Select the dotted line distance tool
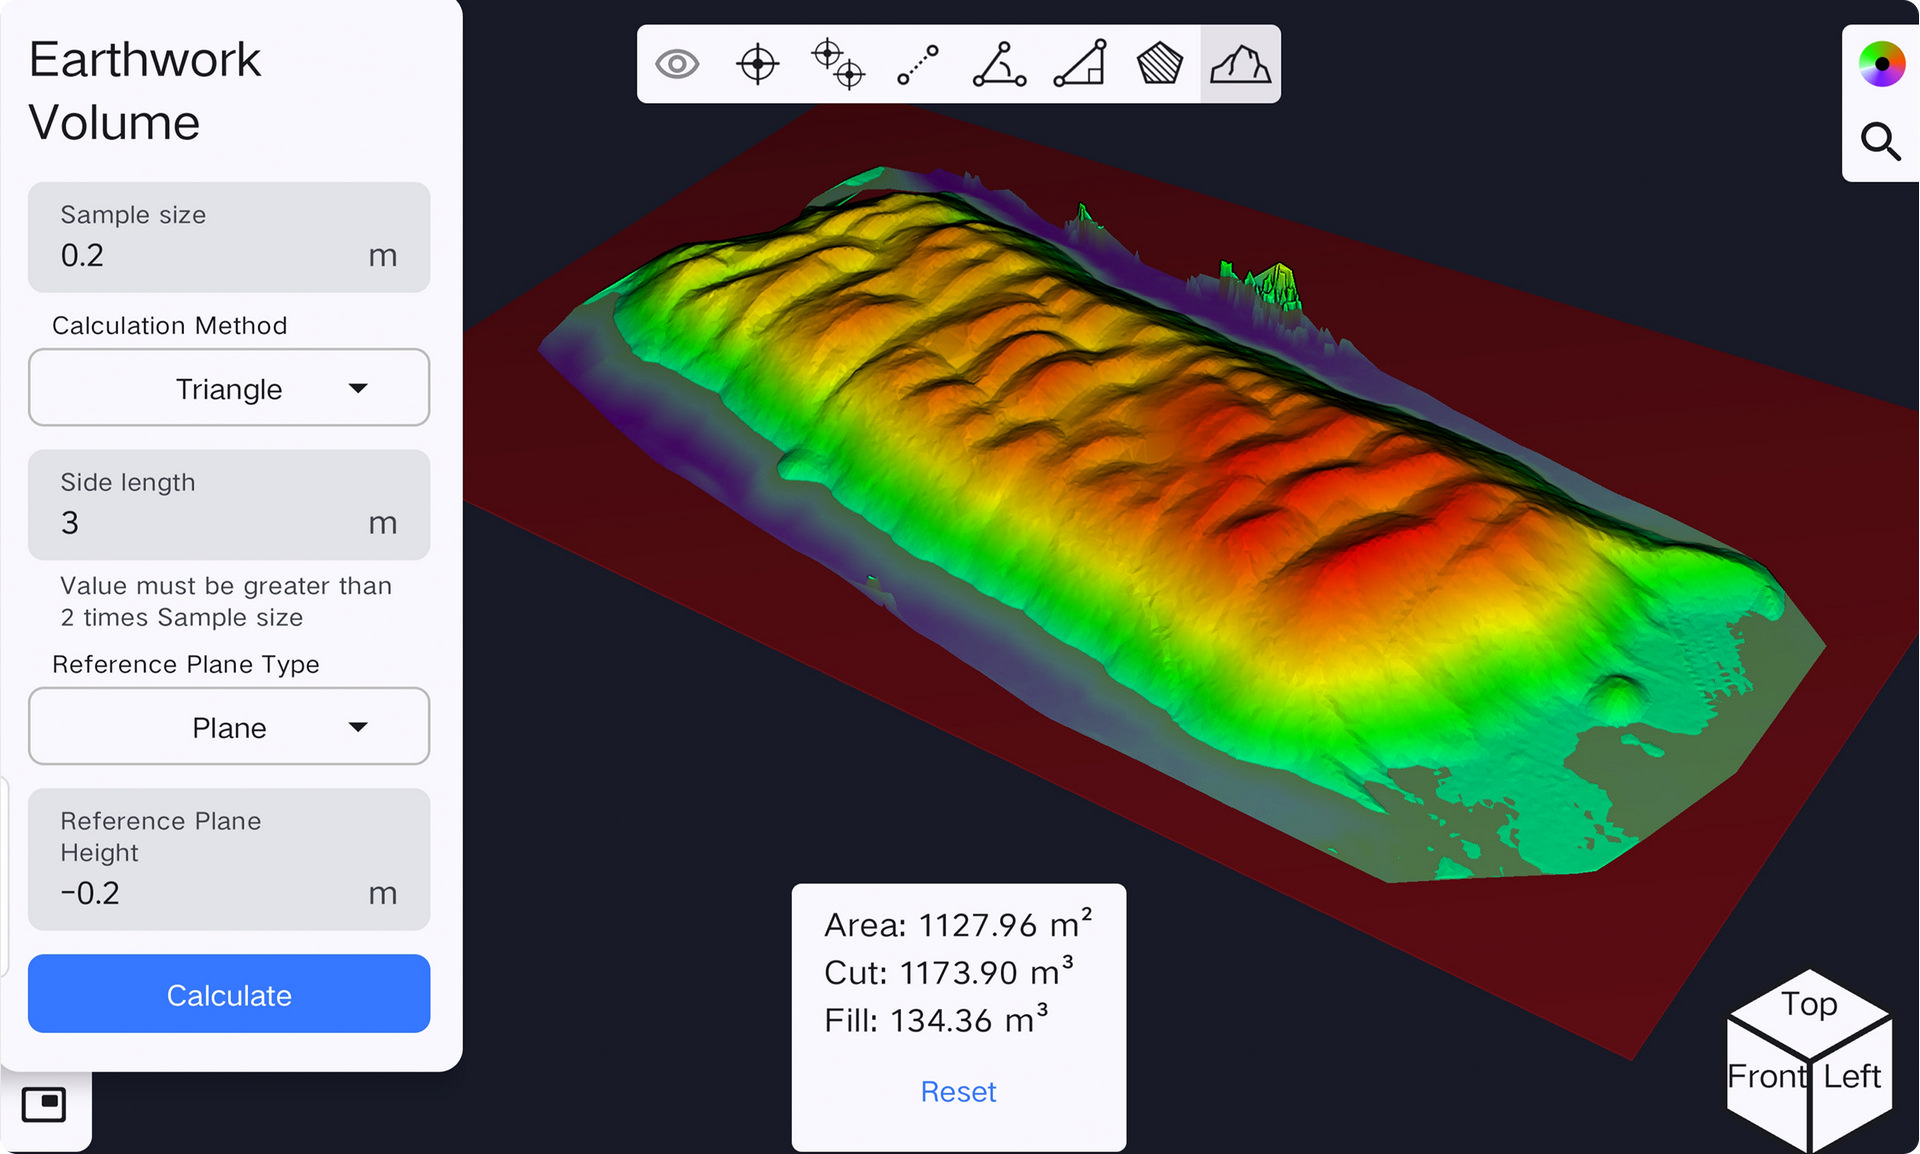The image size is (1920, 1154). pos(918,64)
